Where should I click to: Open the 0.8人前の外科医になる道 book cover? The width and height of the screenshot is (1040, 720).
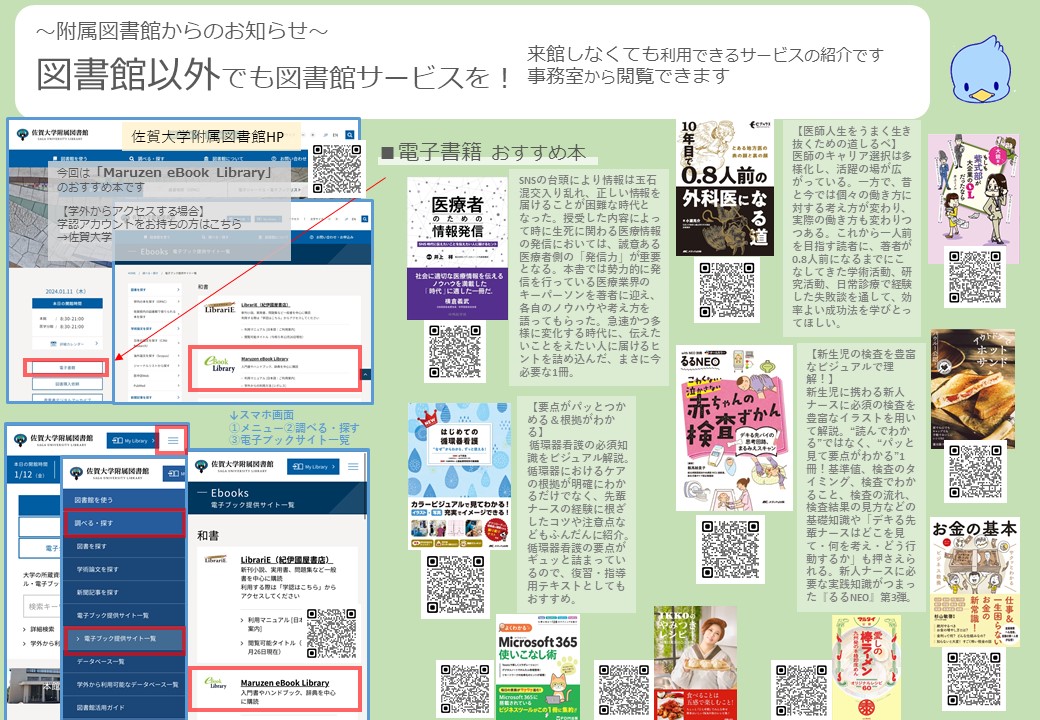coord(725,188)
